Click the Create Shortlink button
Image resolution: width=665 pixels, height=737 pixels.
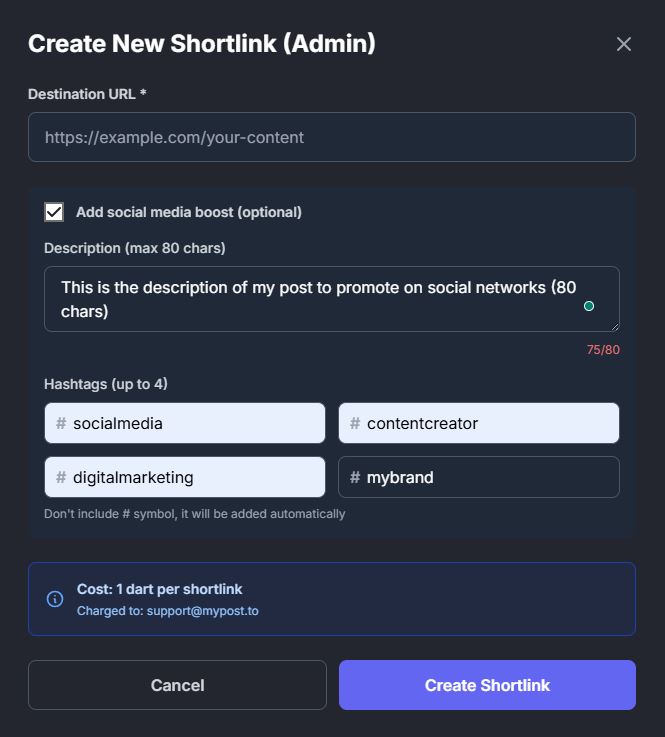(487, 685)
